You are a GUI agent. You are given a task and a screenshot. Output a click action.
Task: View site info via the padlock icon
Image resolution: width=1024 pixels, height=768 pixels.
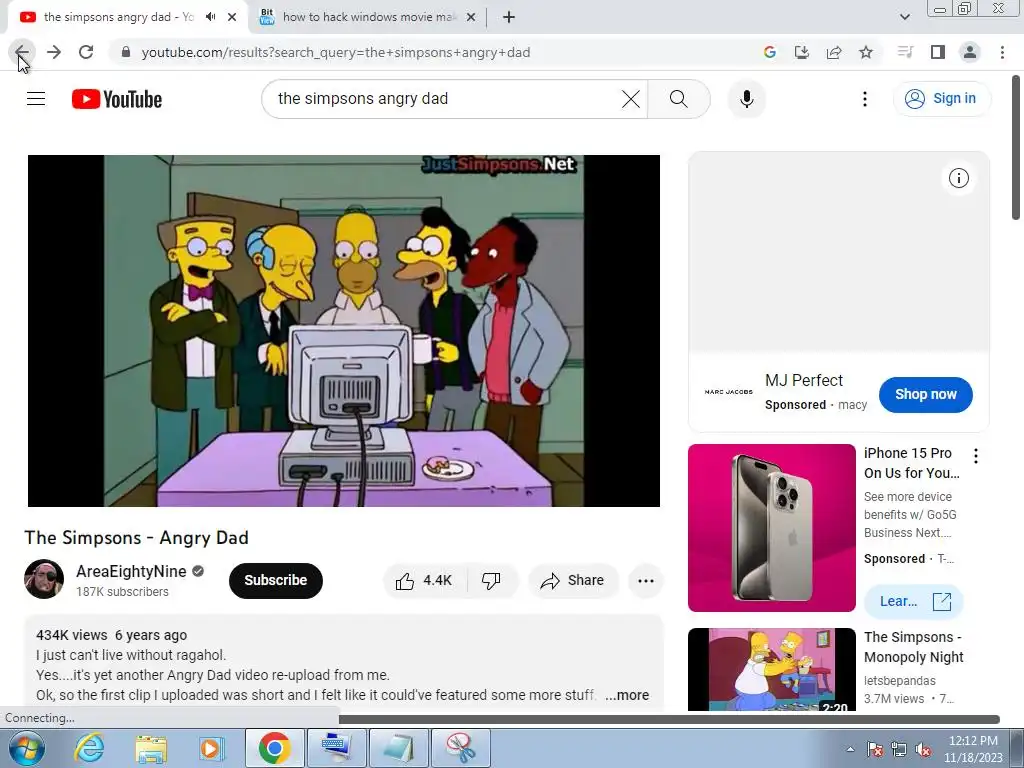(x=126, y=52)
